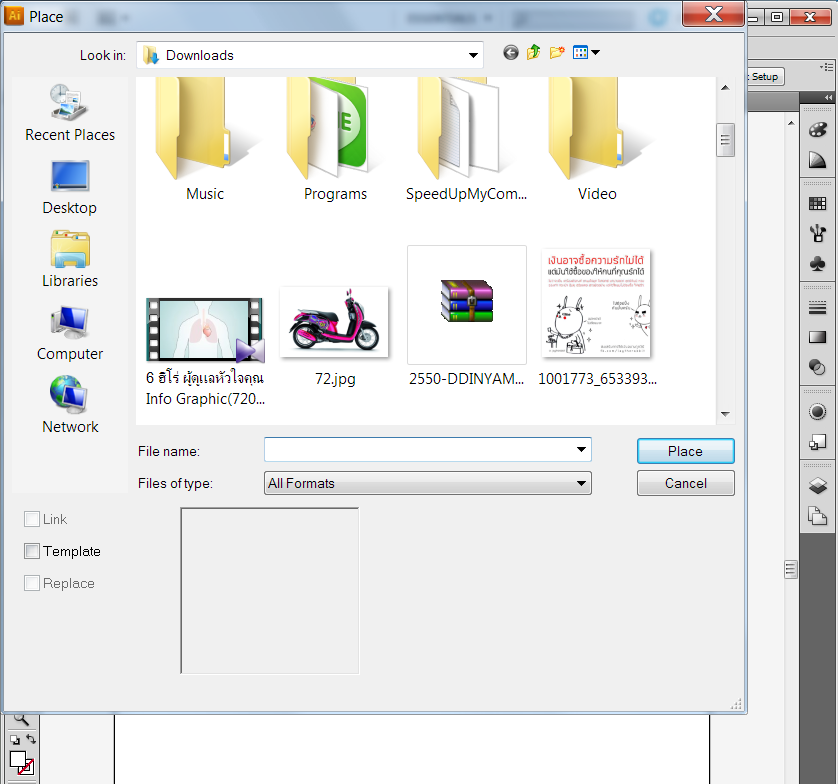The image size is (838, 784).
Task: Go to Computer location
Action: pos(70,333)
